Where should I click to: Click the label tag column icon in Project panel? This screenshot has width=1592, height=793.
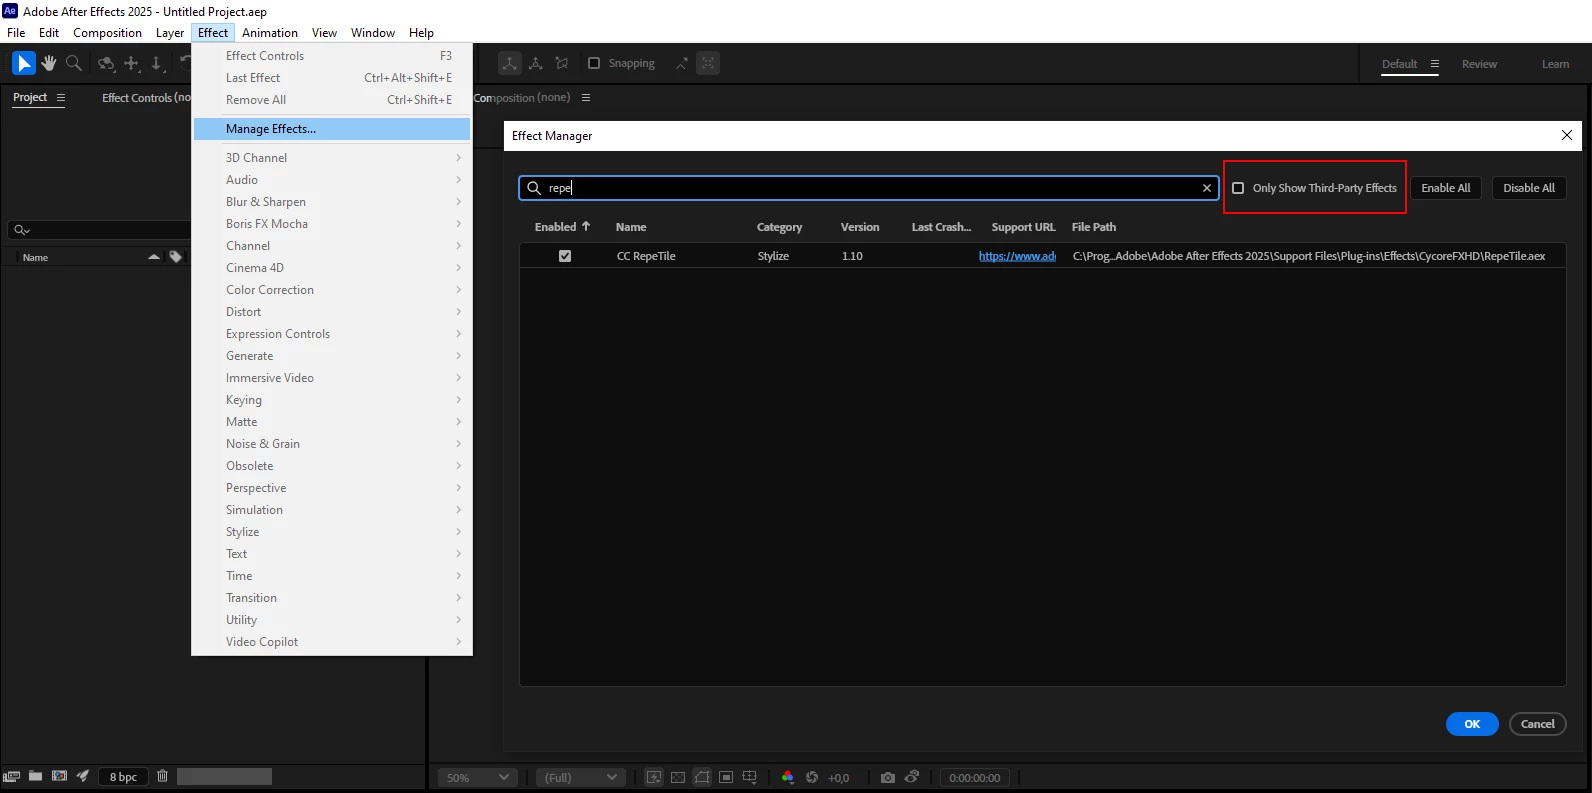pyautogui.click(x=176, y=257)
